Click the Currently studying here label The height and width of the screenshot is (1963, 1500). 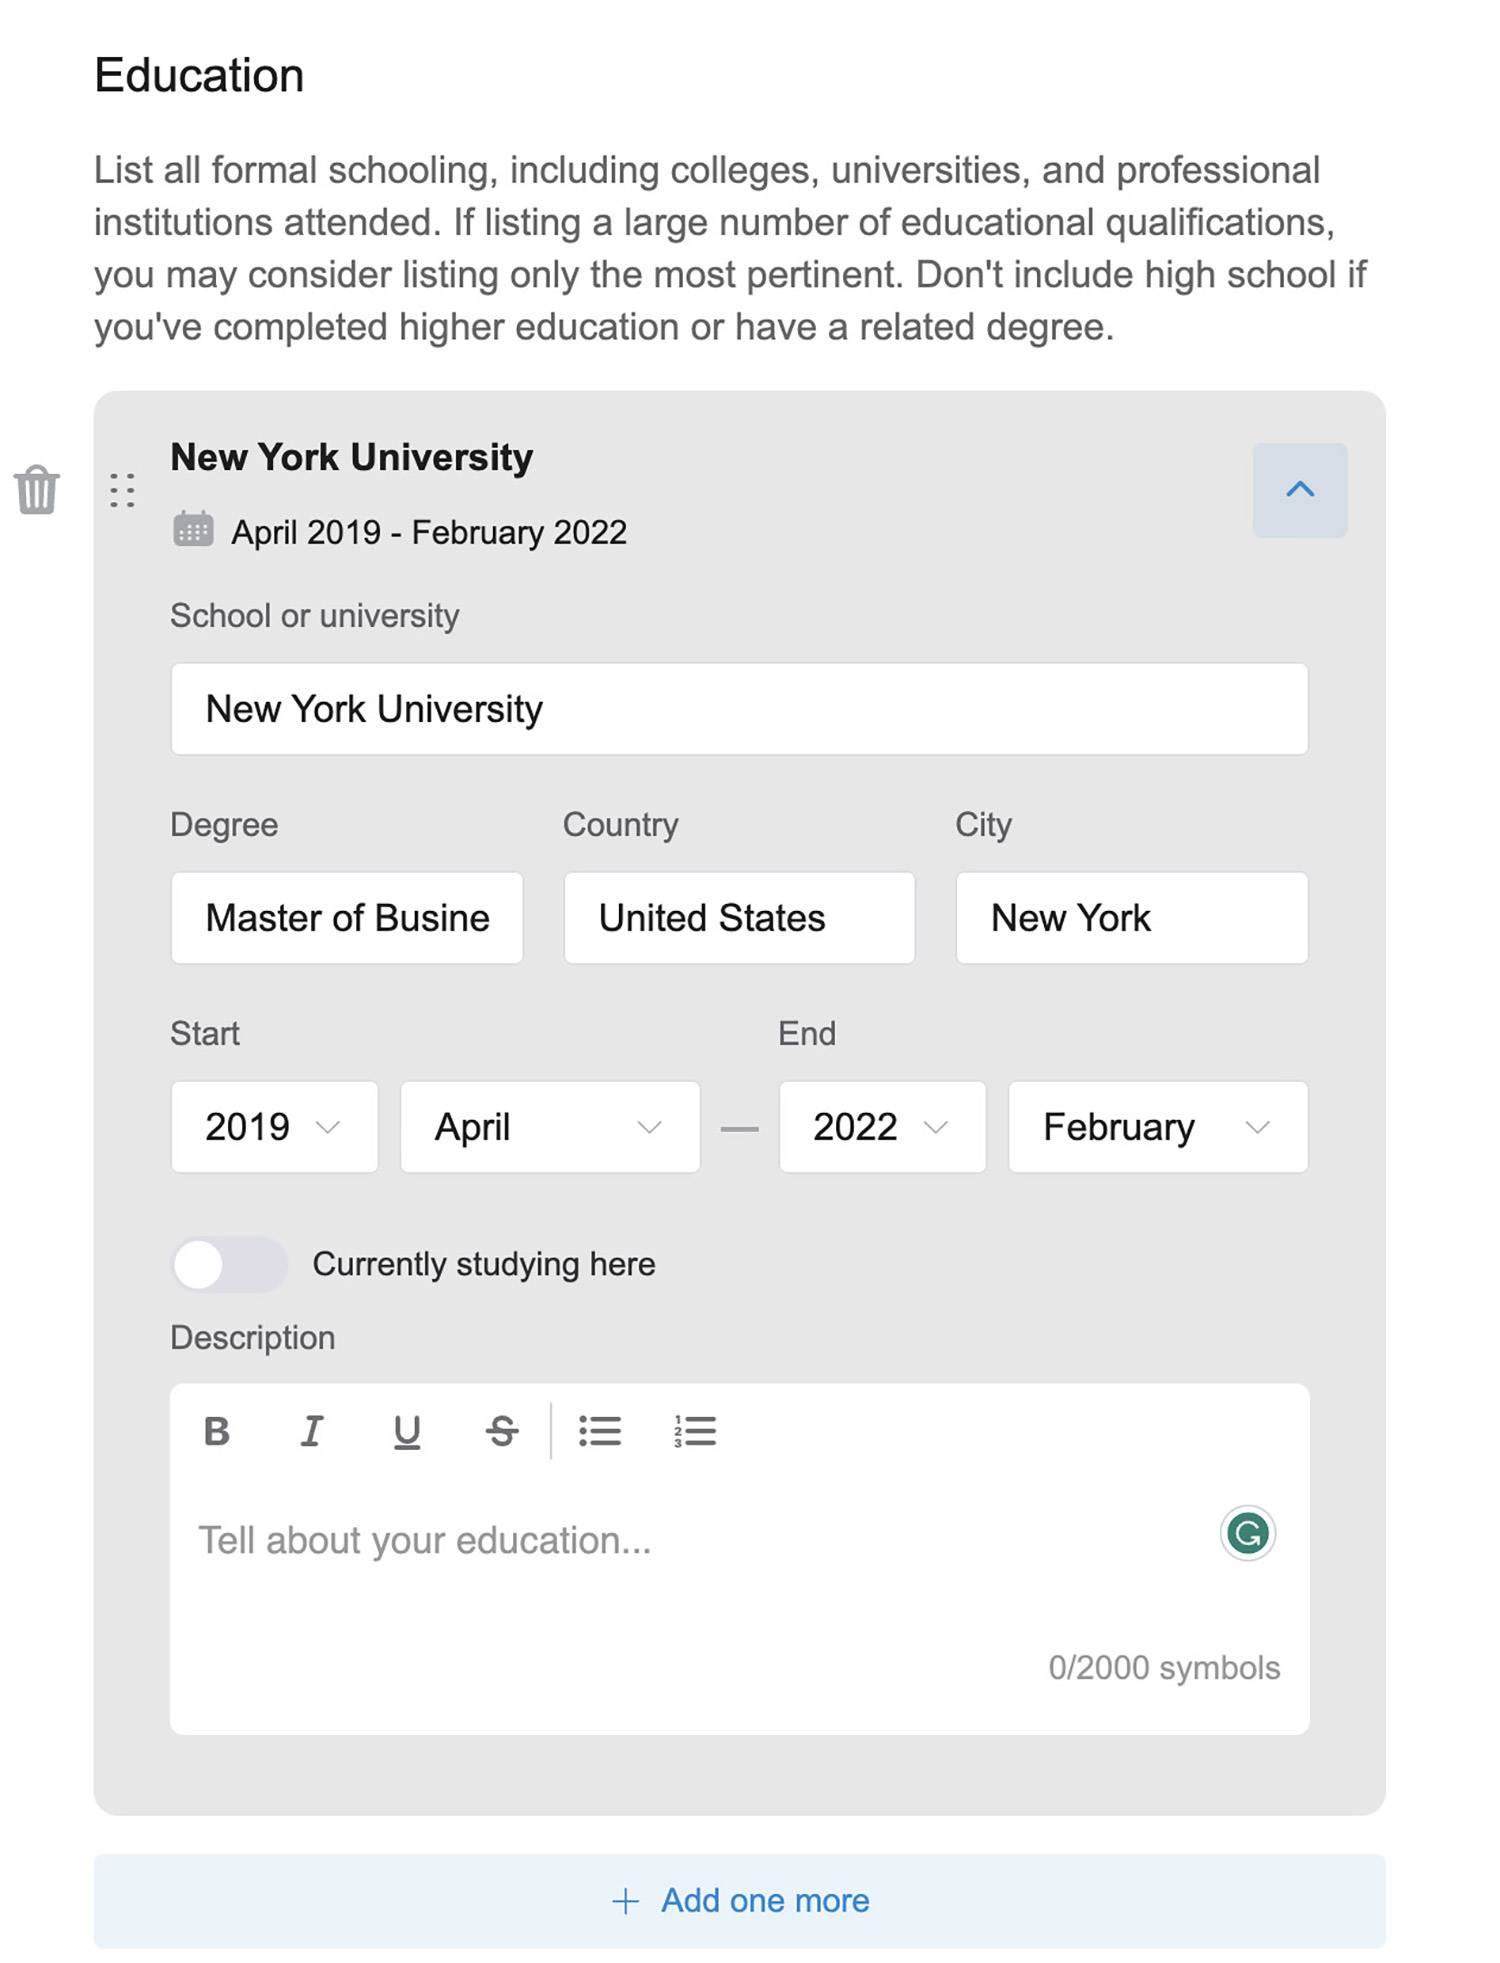(484, 1264)
